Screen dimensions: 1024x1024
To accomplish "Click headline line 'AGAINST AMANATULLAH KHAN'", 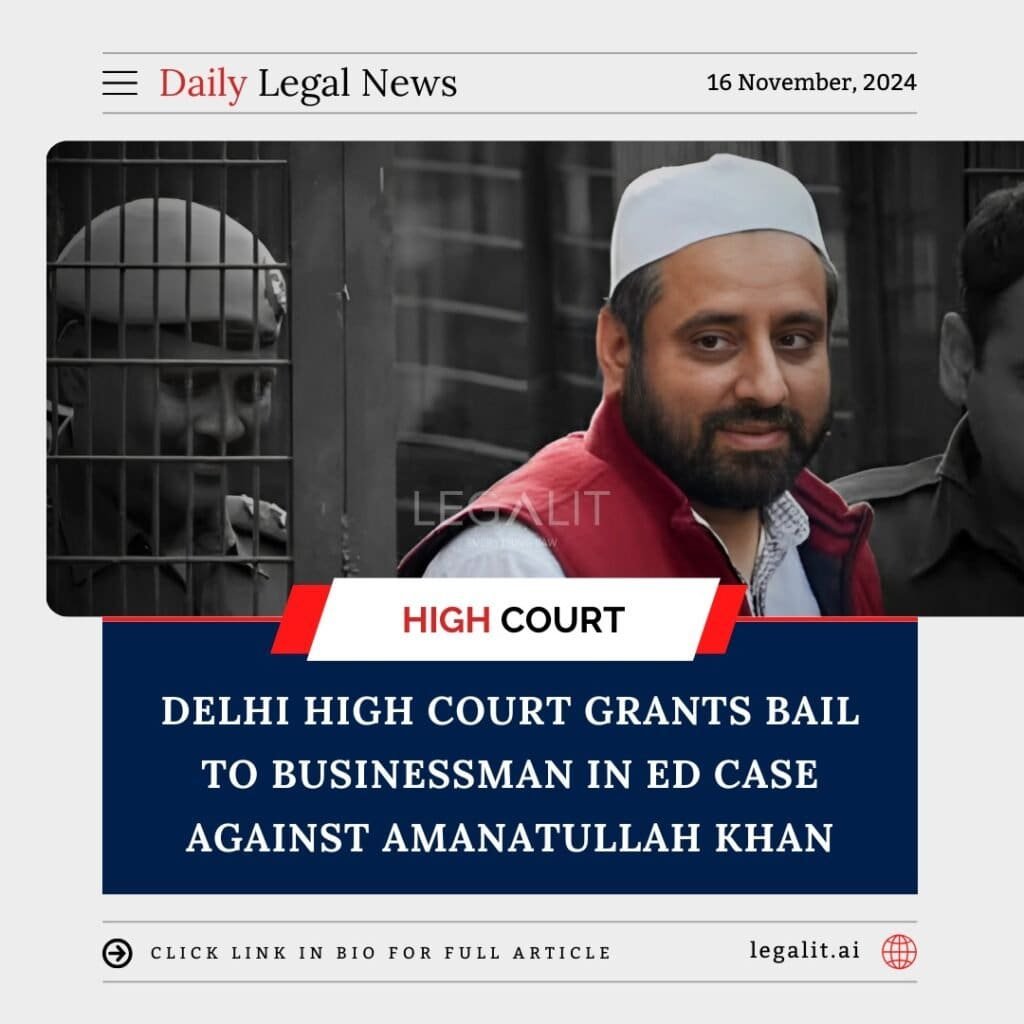I will [510, 837].
